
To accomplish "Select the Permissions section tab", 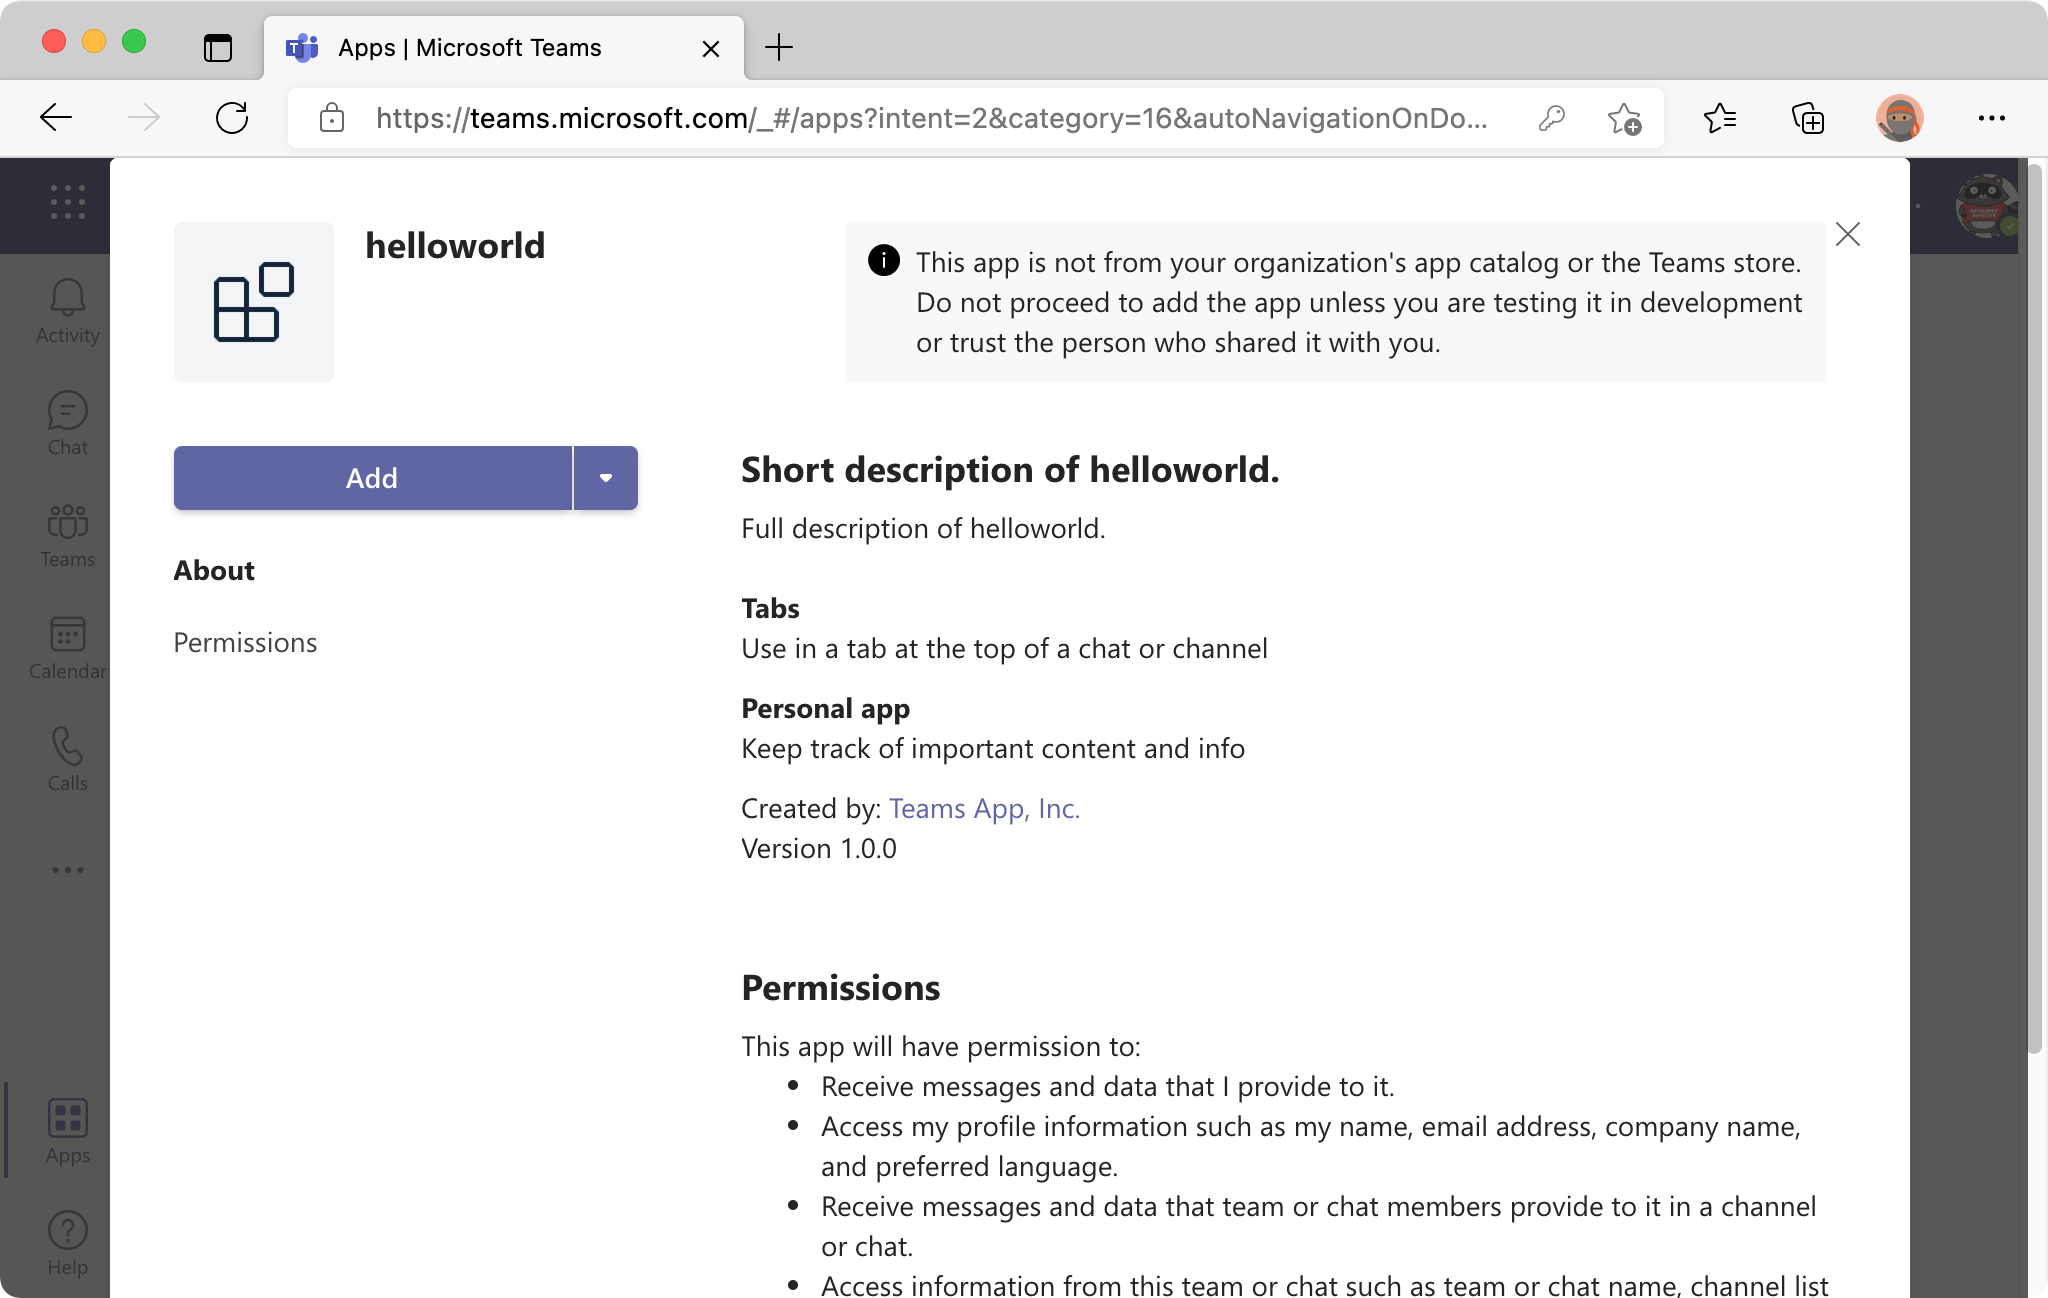I will 245,642.
